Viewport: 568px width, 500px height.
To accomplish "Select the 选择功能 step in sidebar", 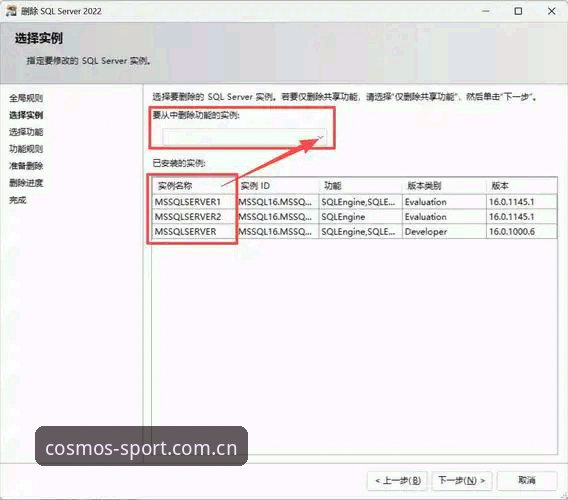I will pos(26,132).
